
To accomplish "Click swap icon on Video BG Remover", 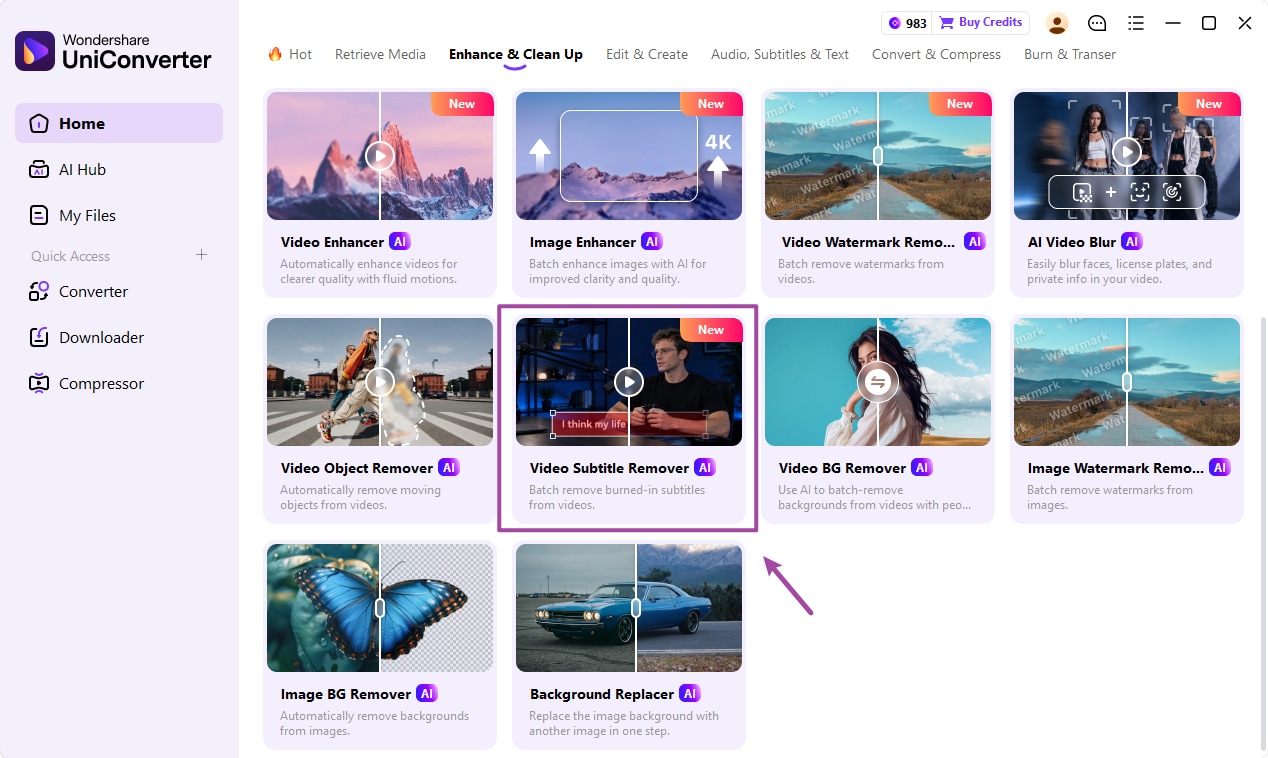I will 878,381.
